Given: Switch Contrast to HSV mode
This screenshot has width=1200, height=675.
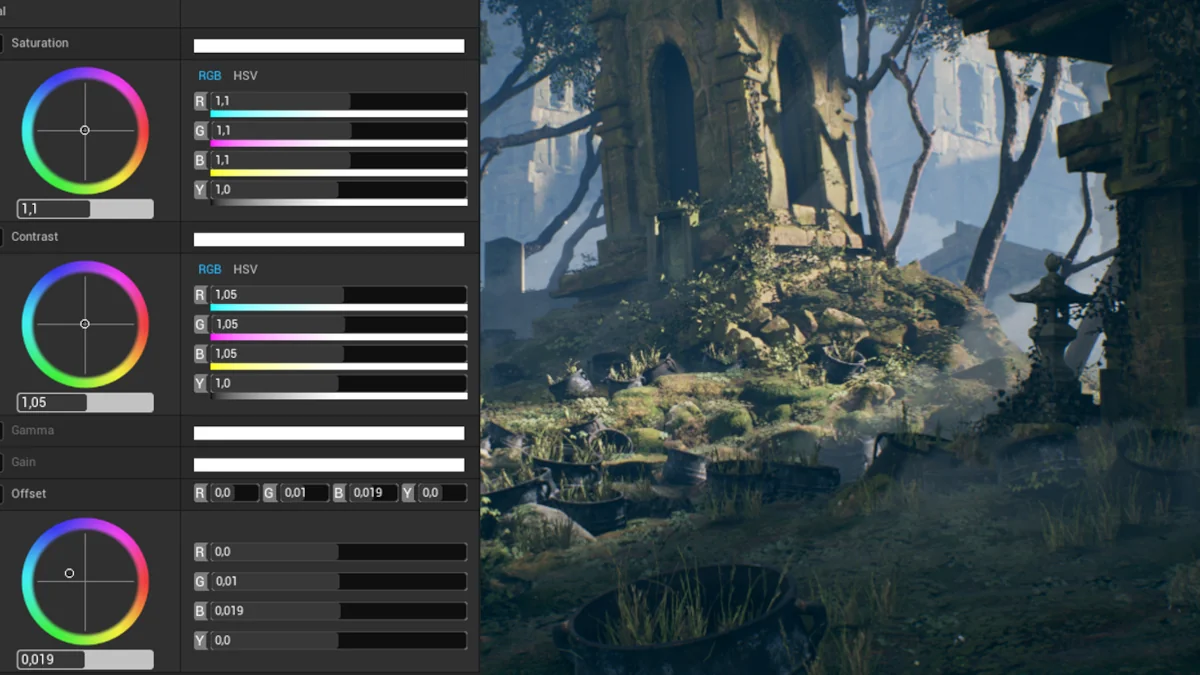Looking at the screenshot, I should click(x=245, y=270).
